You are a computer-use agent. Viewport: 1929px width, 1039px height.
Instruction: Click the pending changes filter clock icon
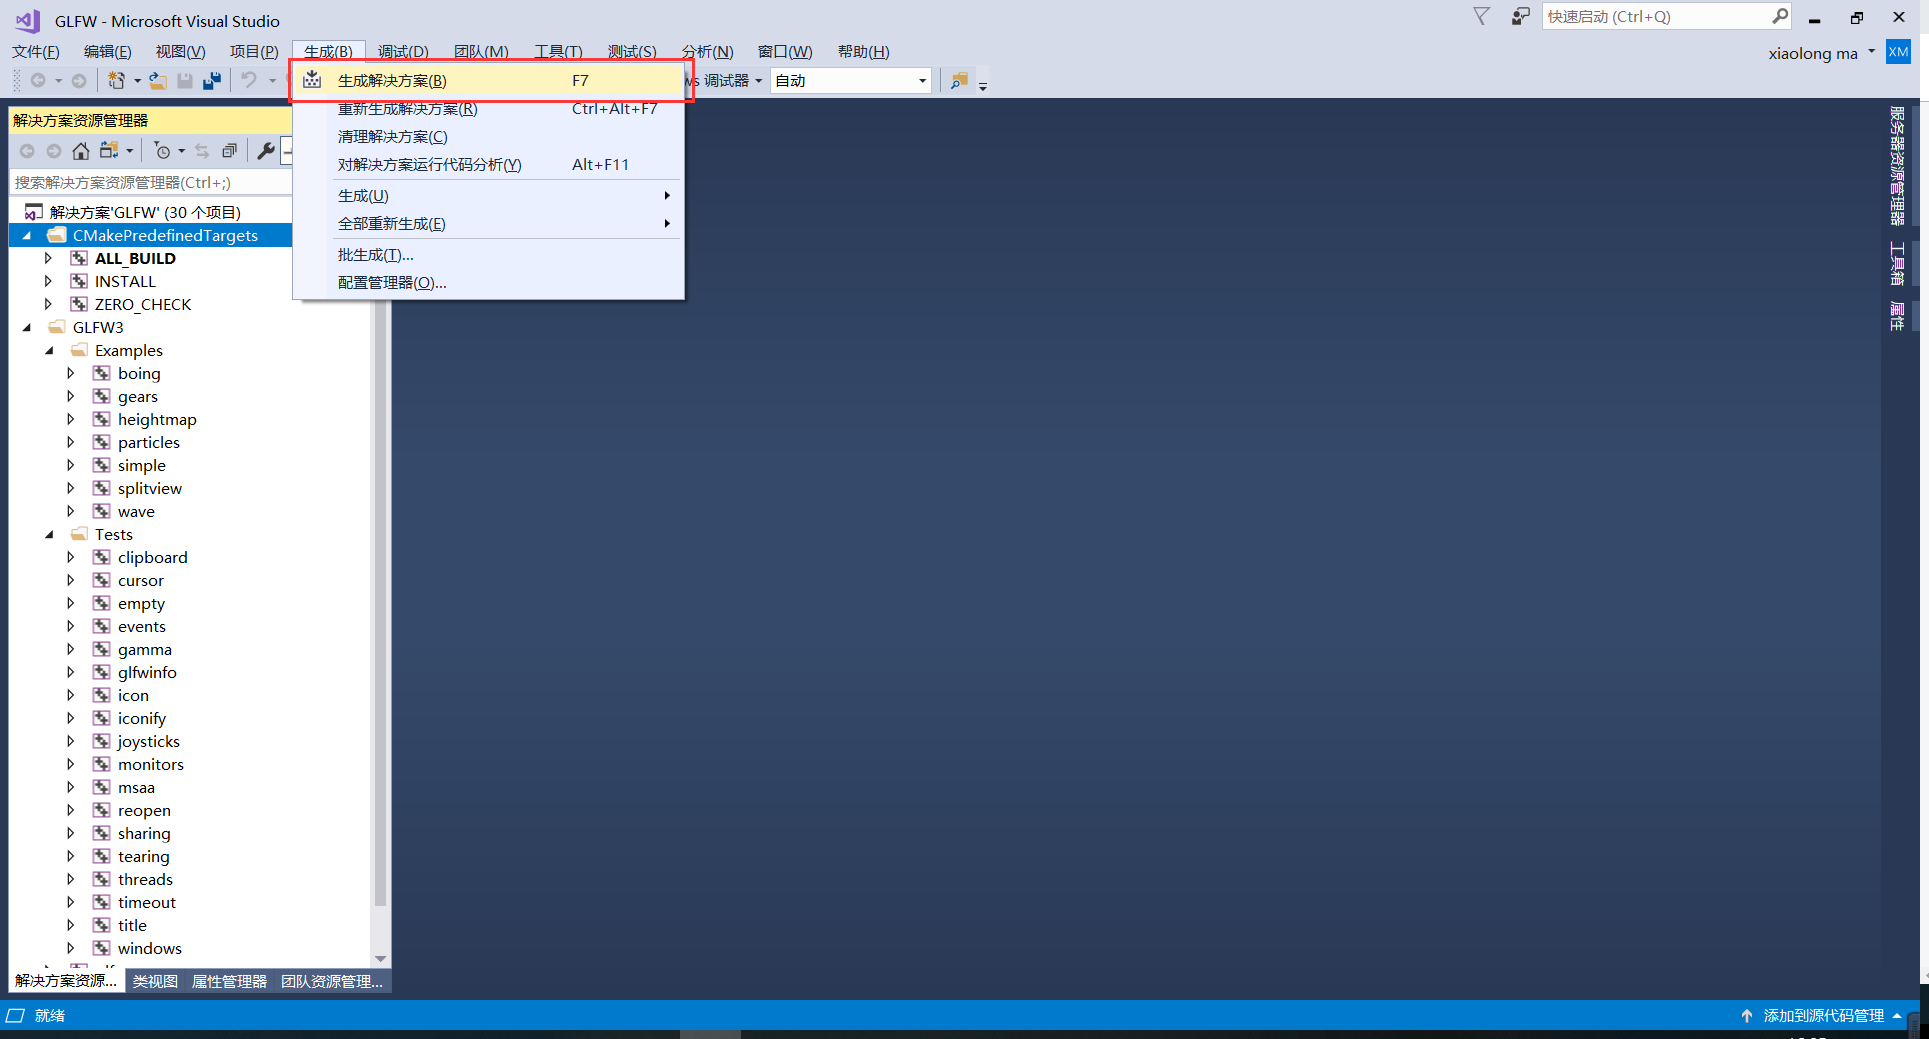tap(162, 151)
